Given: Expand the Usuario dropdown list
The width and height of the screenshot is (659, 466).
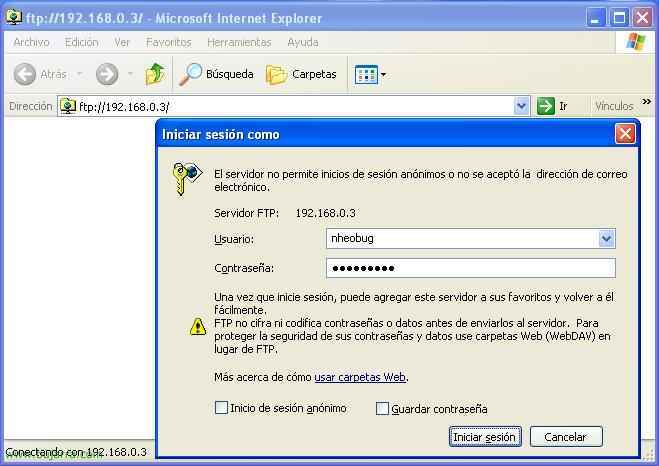Looking at the screenshot, I should (x=606, y=239).
